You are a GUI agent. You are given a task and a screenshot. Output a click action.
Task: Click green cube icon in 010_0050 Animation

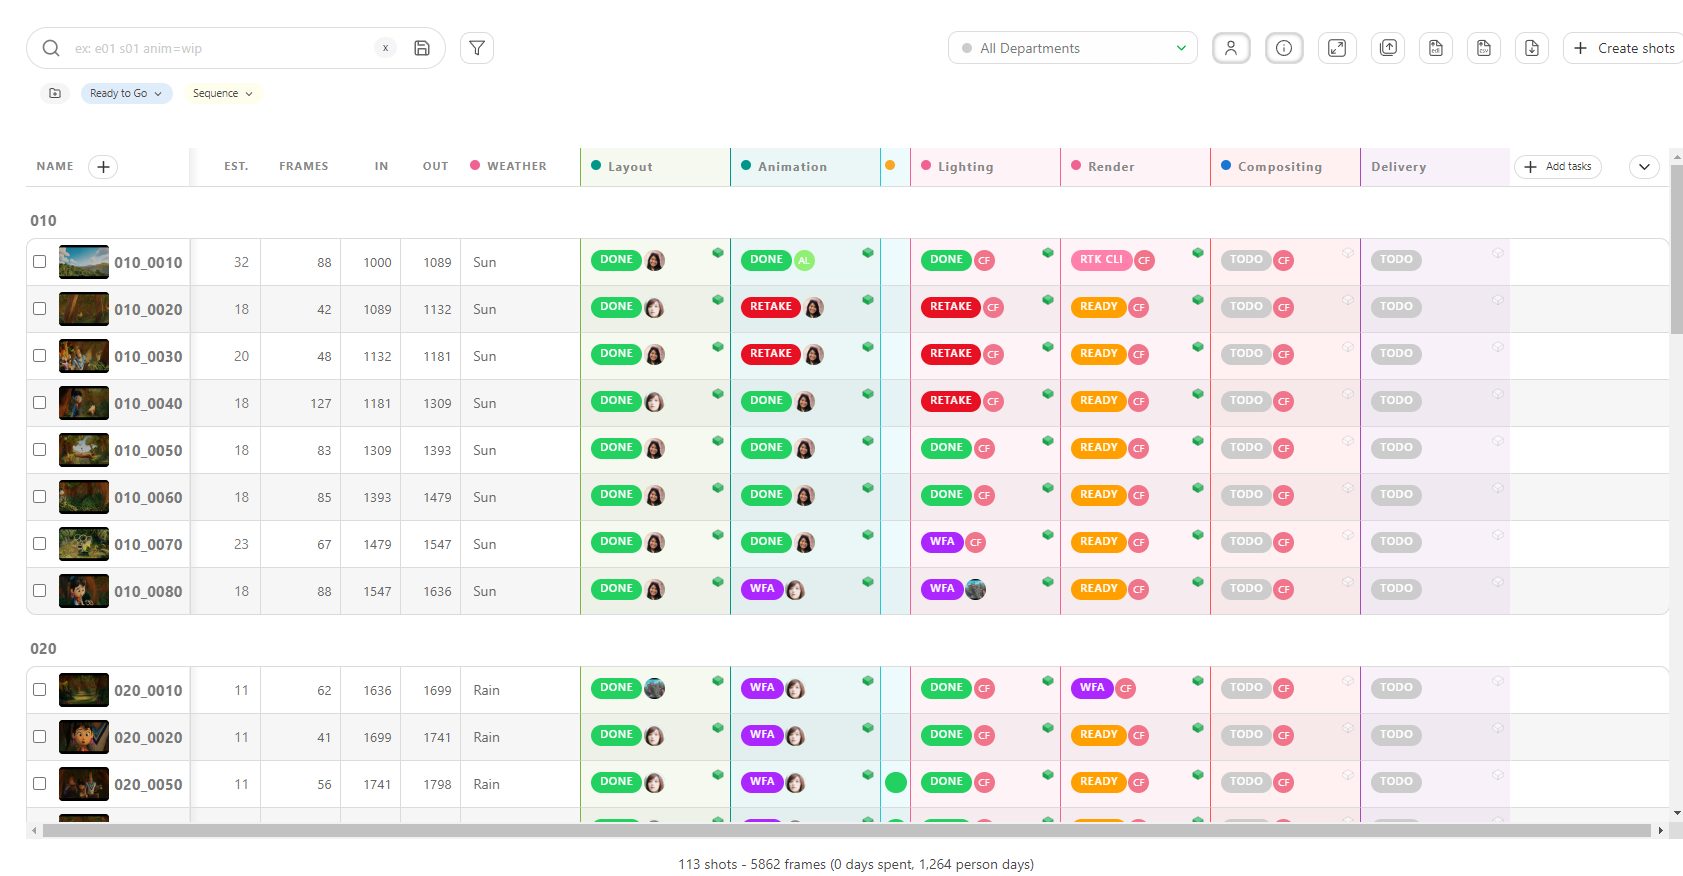[868, 441]
